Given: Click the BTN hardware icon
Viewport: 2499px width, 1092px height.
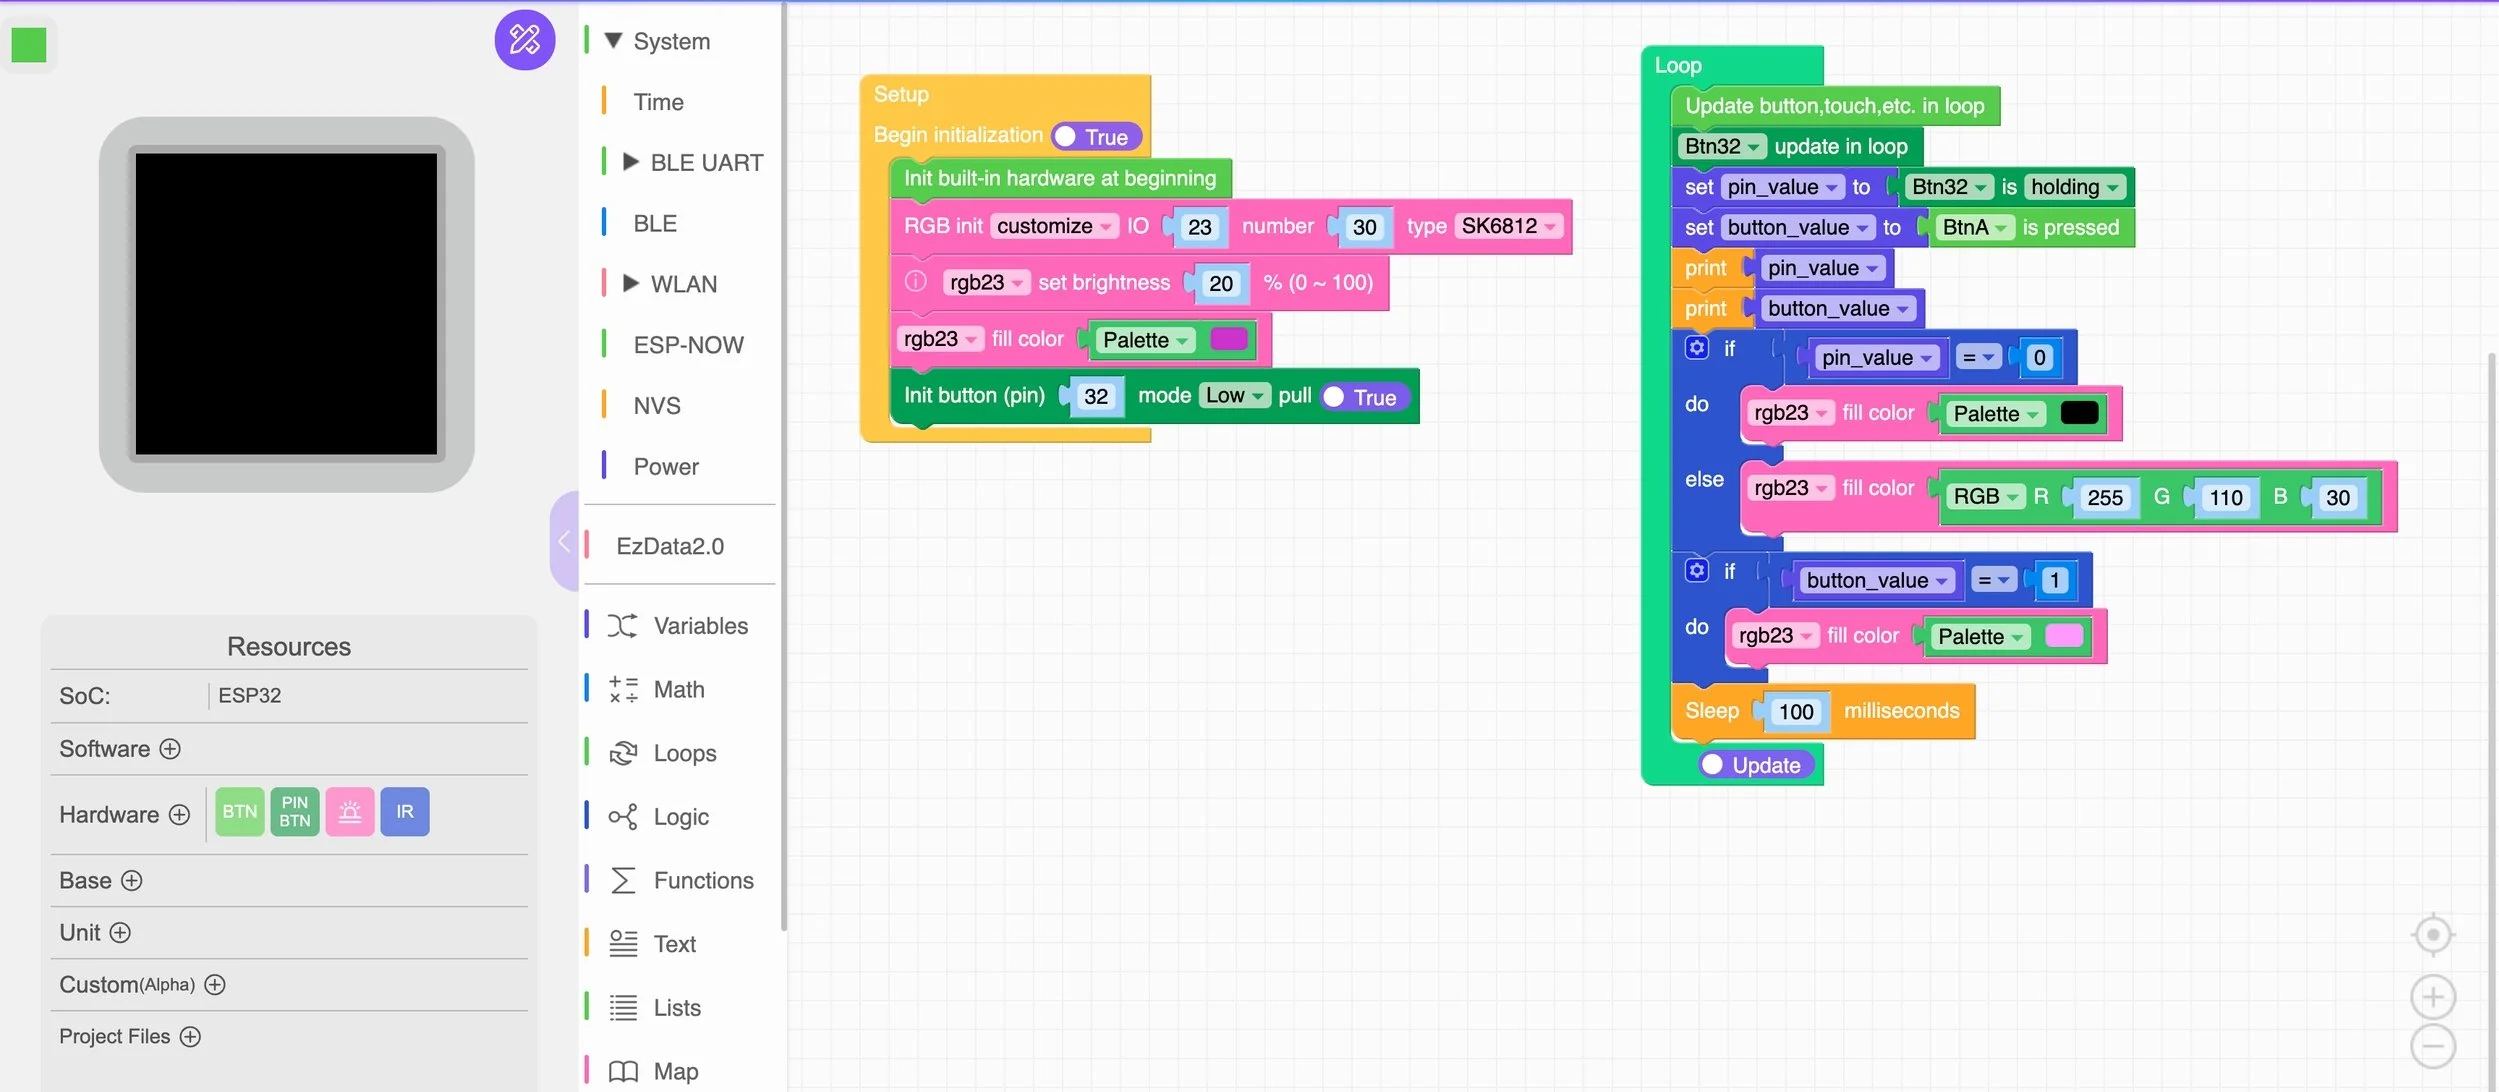Looking at the screenshot, I should 239,811.
